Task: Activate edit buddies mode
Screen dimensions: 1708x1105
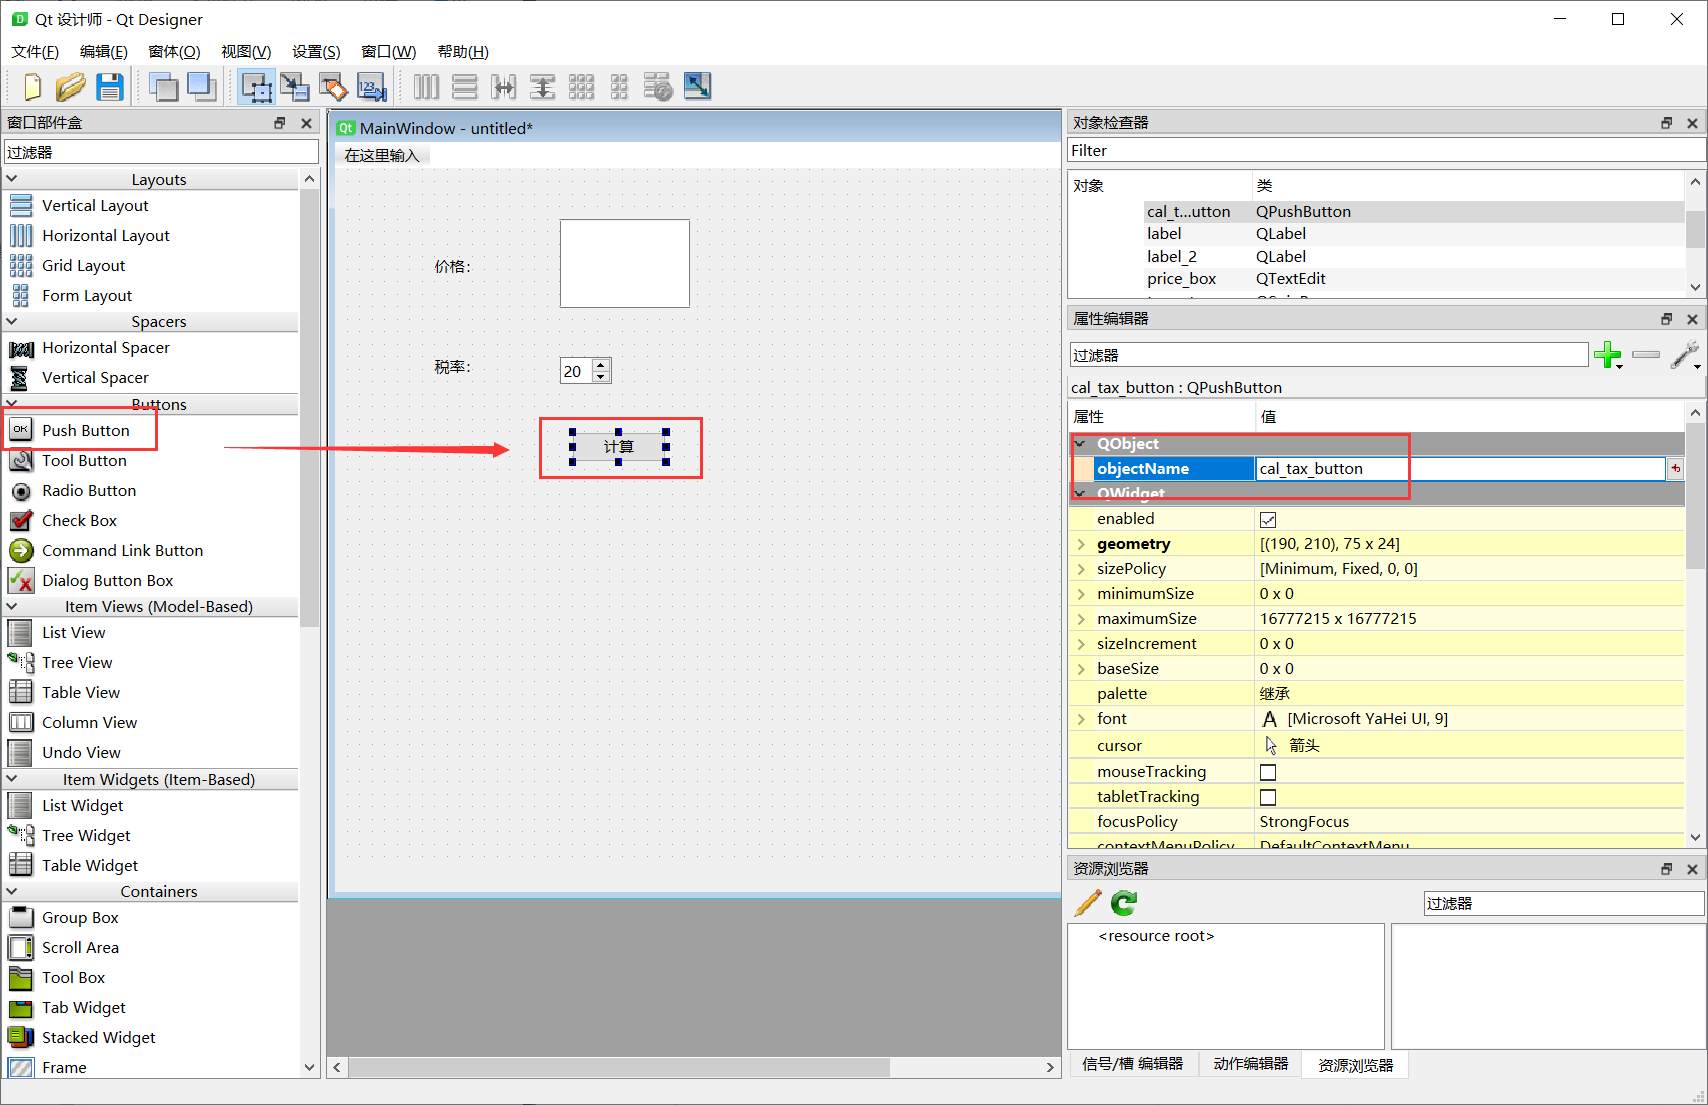Action: (x=333, y=87)
